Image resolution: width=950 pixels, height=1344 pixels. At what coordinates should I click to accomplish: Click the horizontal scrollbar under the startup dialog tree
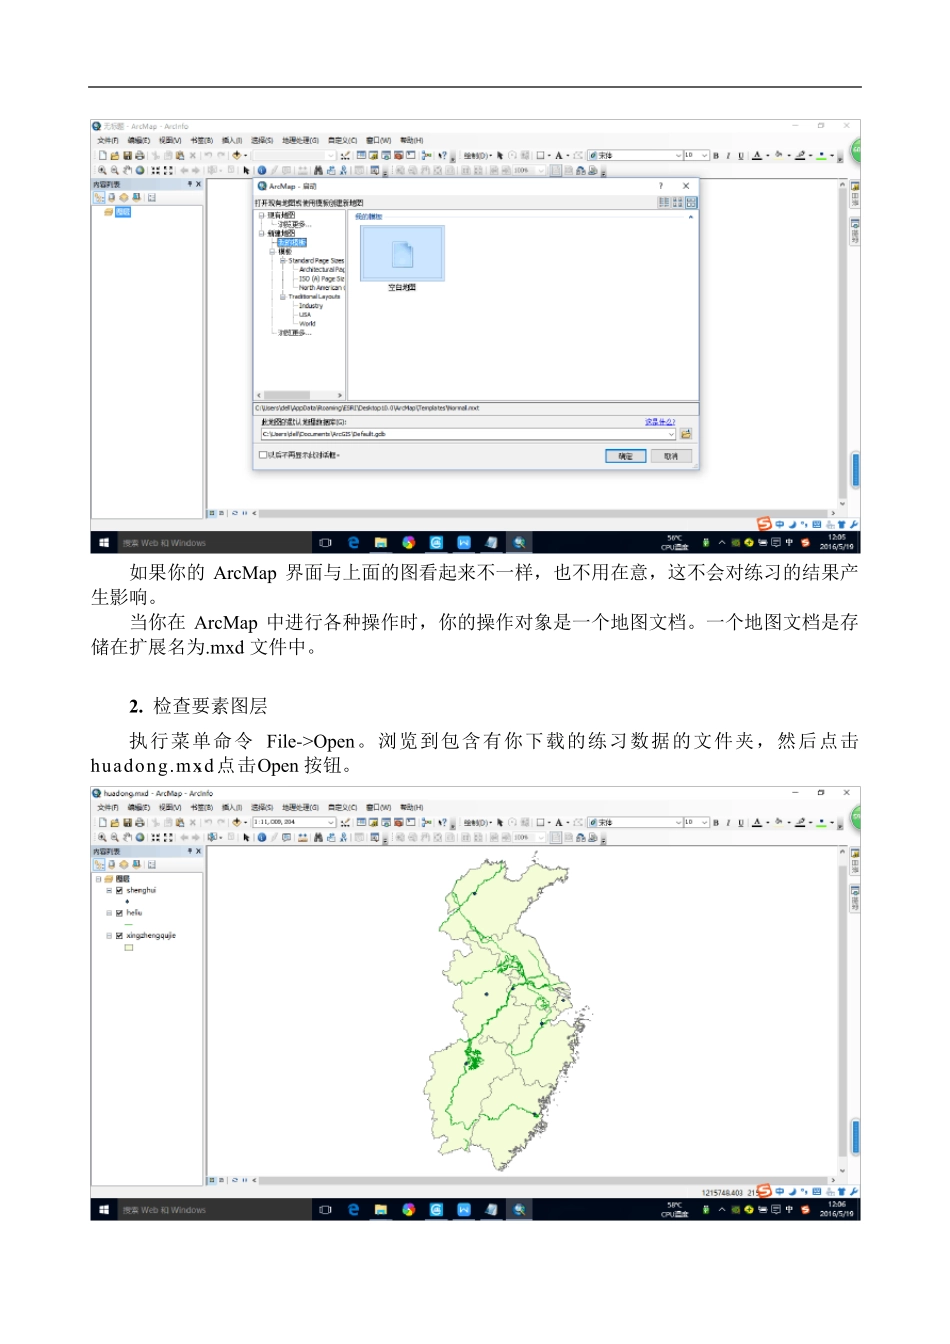[299, 396]
